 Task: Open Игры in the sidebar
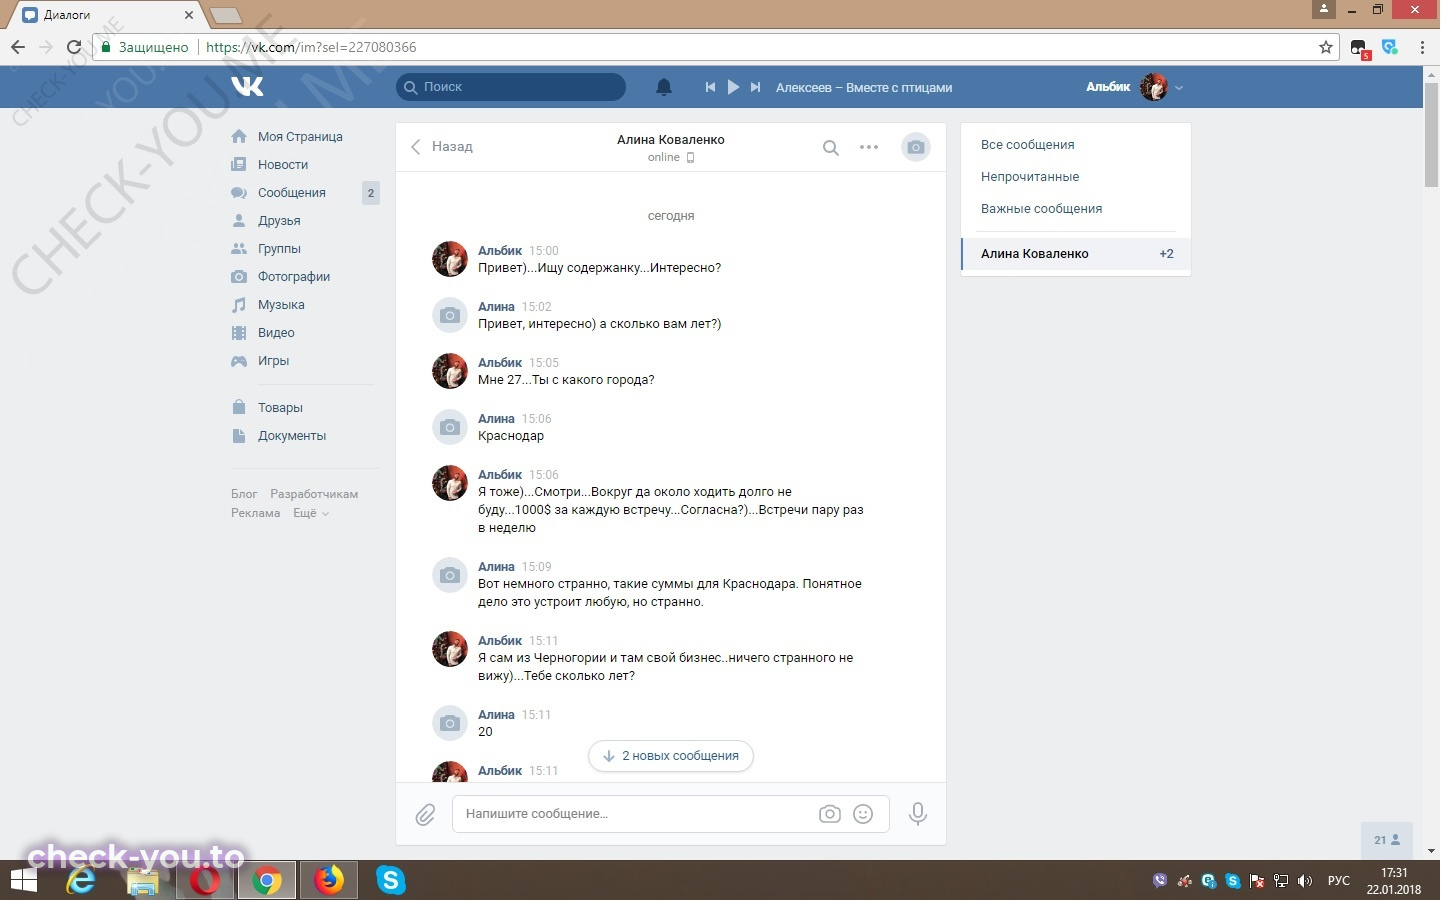(x=273, y=361)
